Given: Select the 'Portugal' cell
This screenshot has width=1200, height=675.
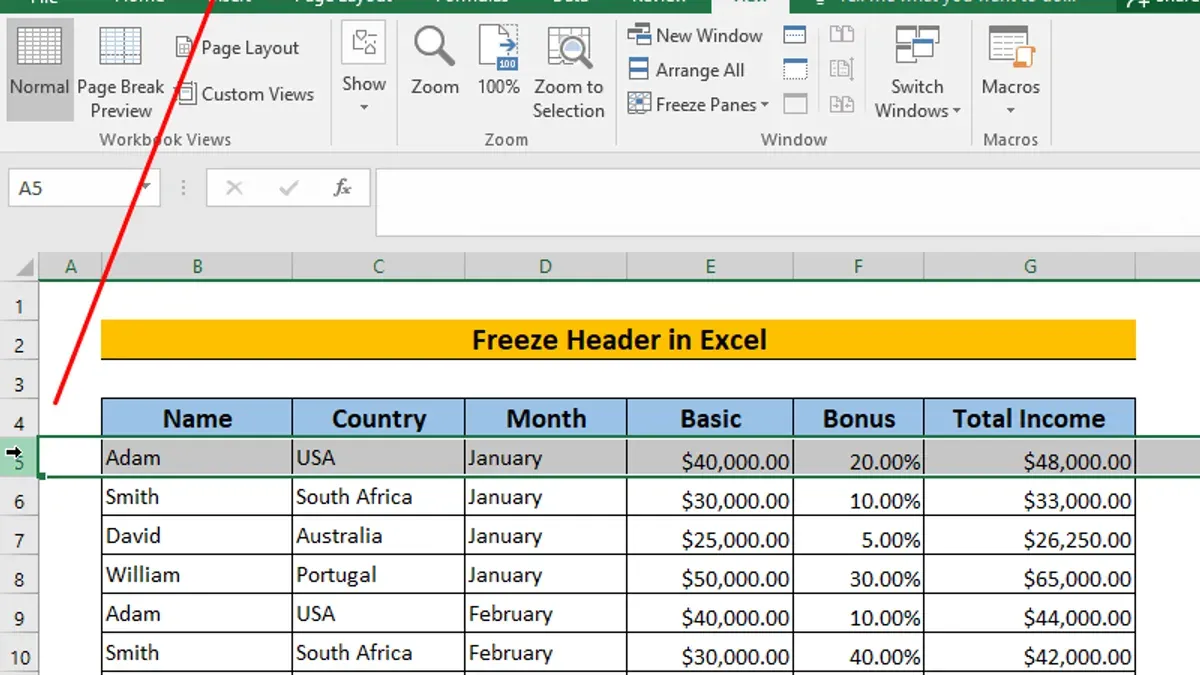Looking at the screenshot, I should point(378,575).
